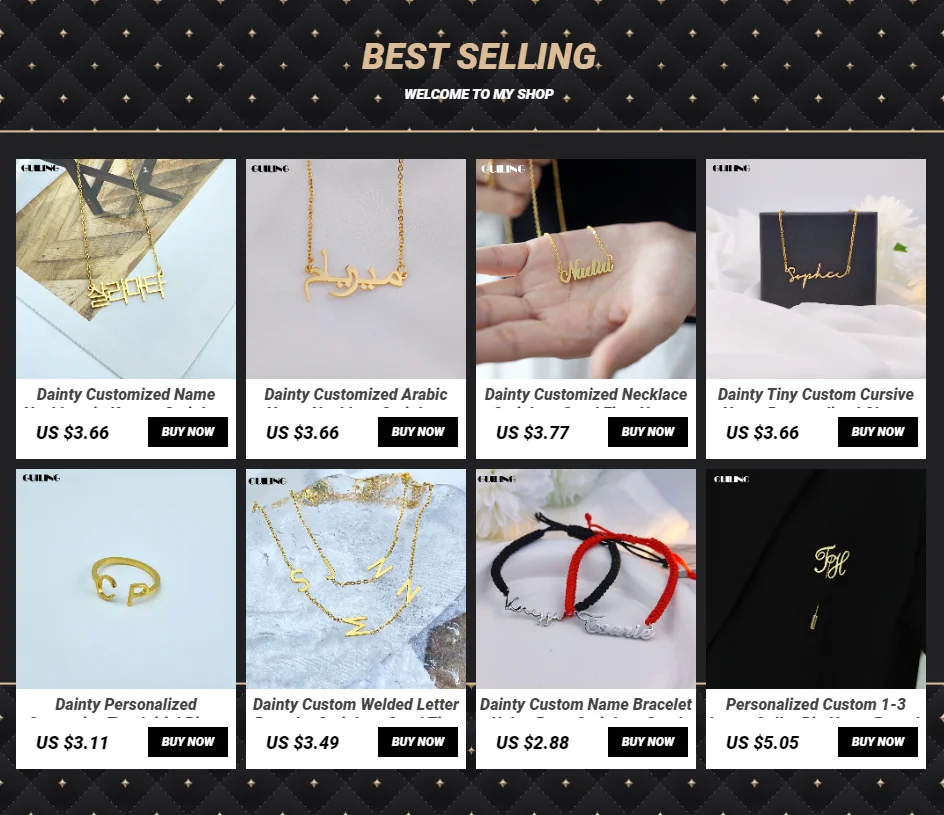Buy the $3.11 Dainty Personalized ring

tap(188, 742)
